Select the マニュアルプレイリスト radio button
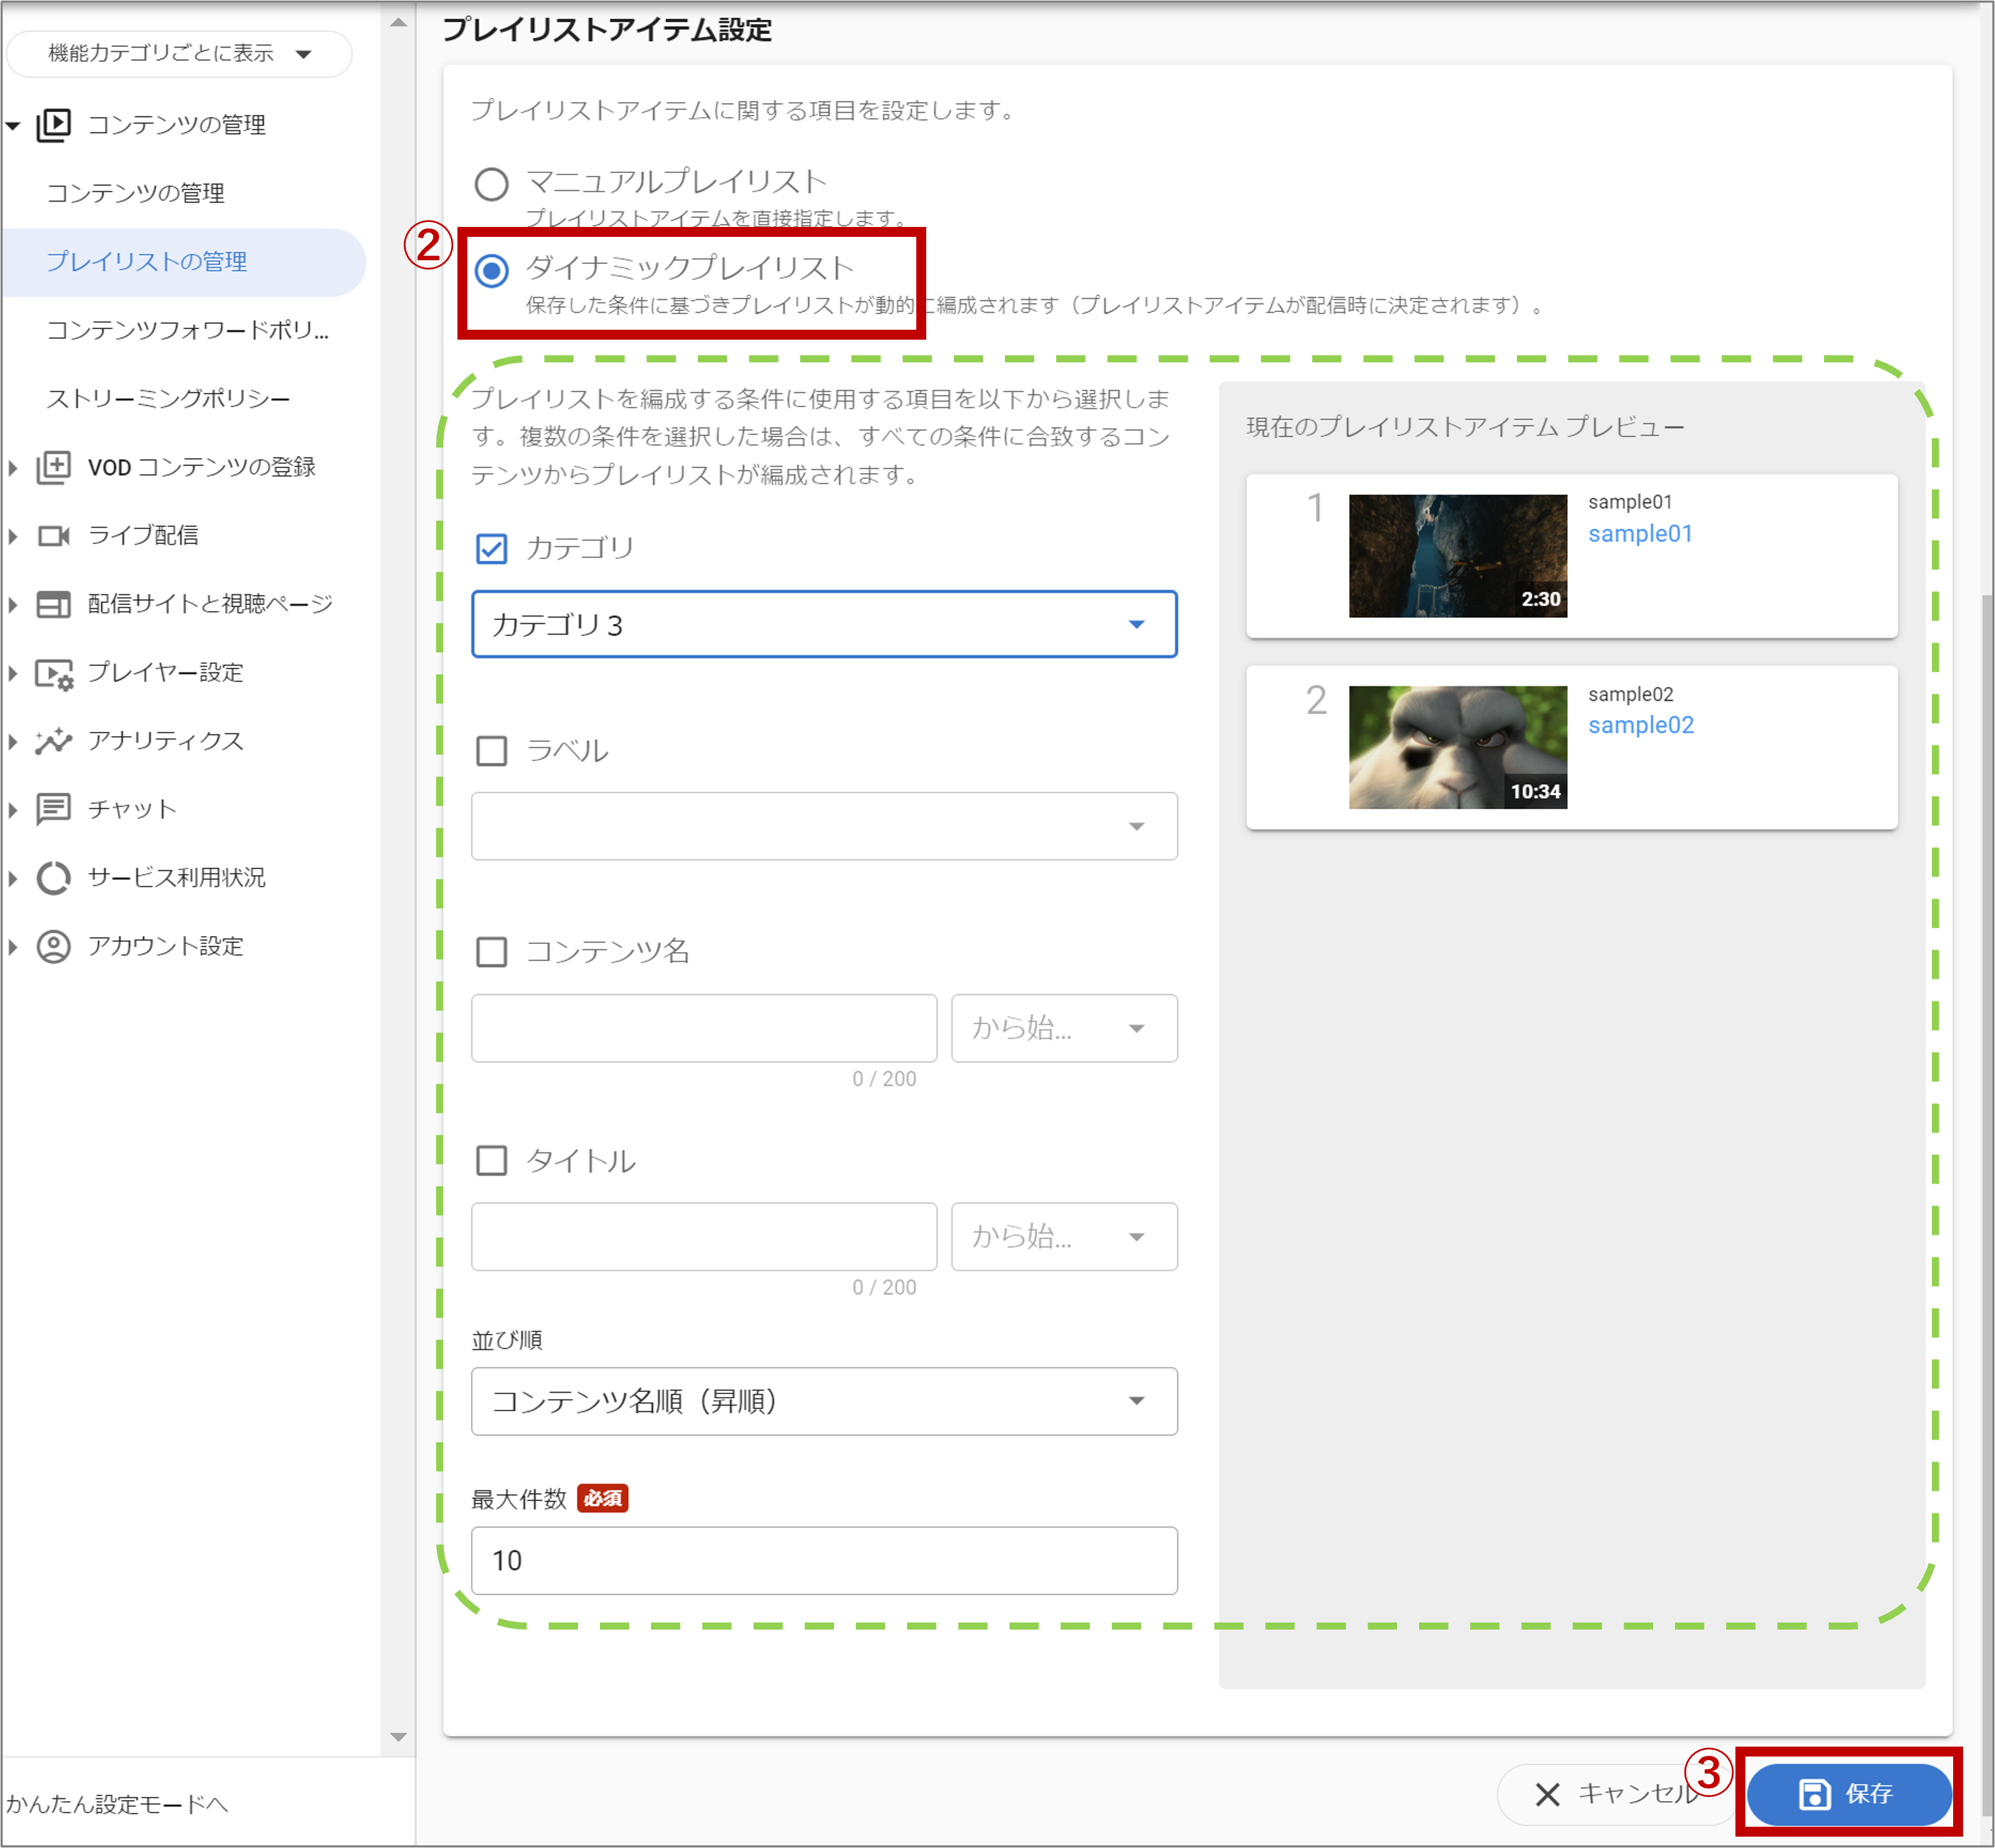The image size is (1995, 1848). (491, 184)
